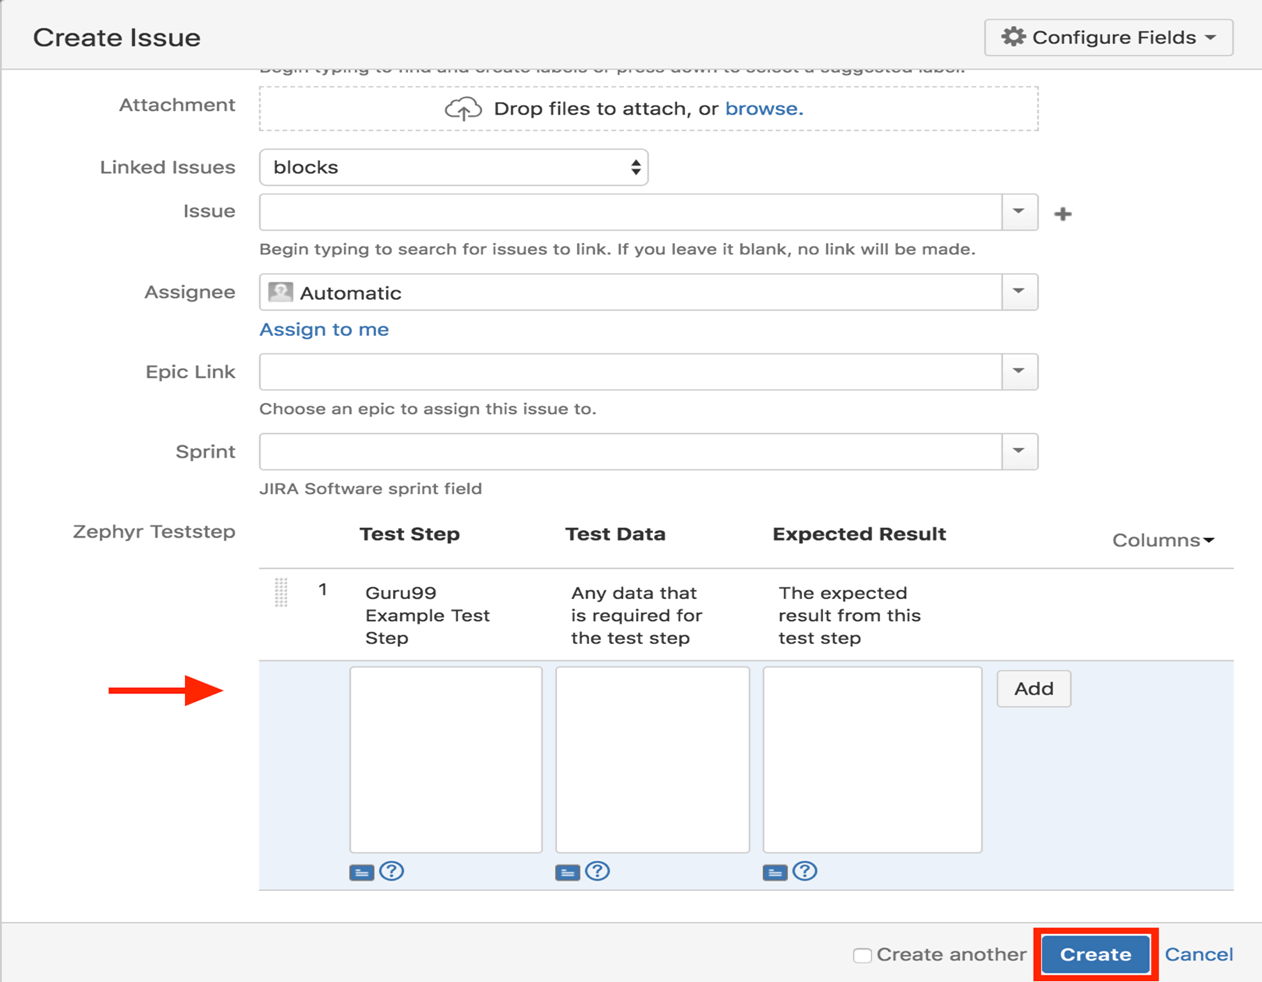Click the browse link in Attachment area
This screenshot has height=982, width=1262.
point(763,109)
